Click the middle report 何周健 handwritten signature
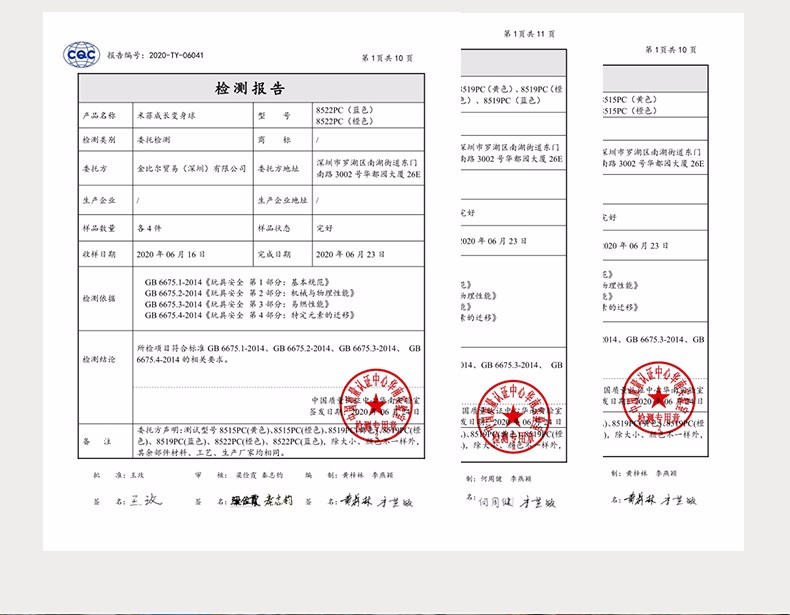Screen dimensions: 790x615 point(496,502)
